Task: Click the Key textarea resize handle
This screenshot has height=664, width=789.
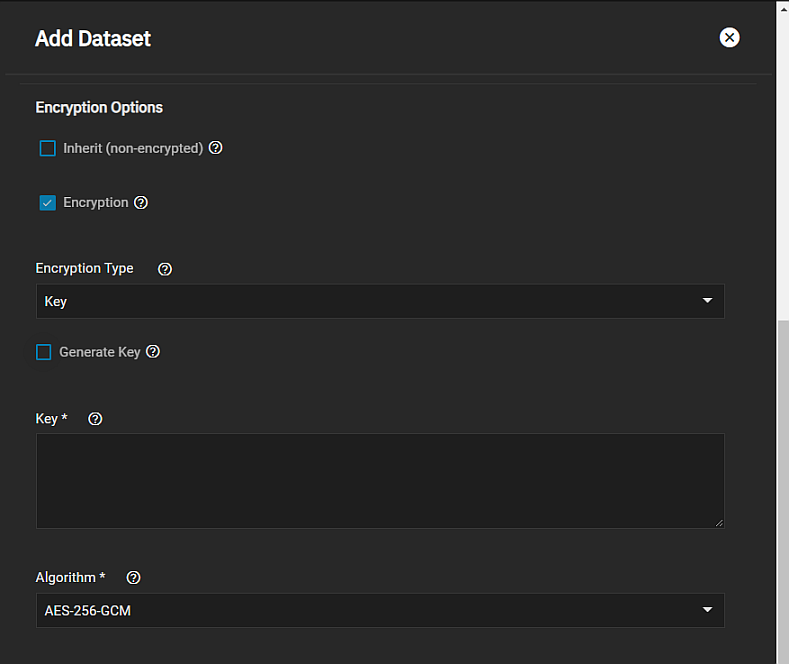Action: click(719, 522)
